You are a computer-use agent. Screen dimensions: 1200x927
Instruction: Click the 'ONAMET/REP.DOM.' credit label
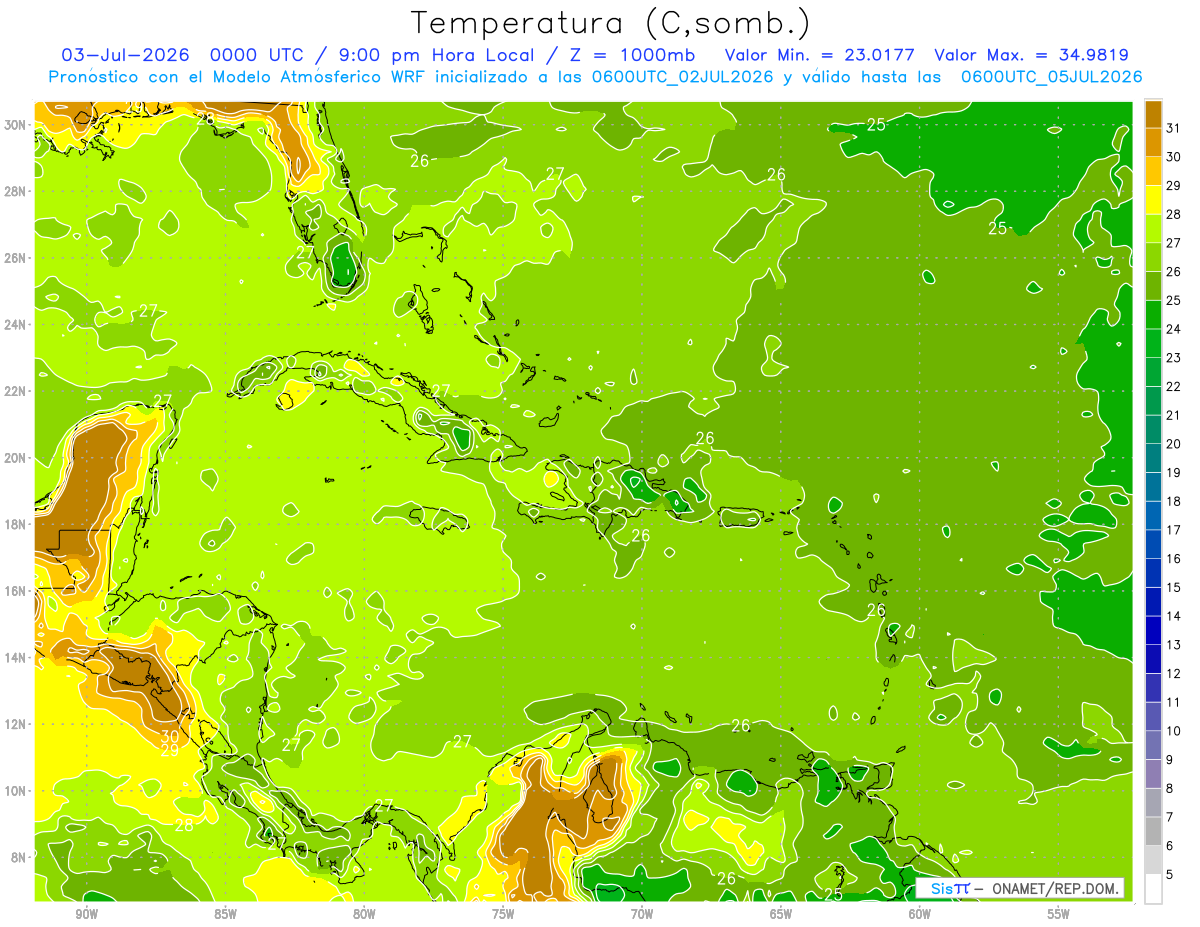(x=1056, y=888)
